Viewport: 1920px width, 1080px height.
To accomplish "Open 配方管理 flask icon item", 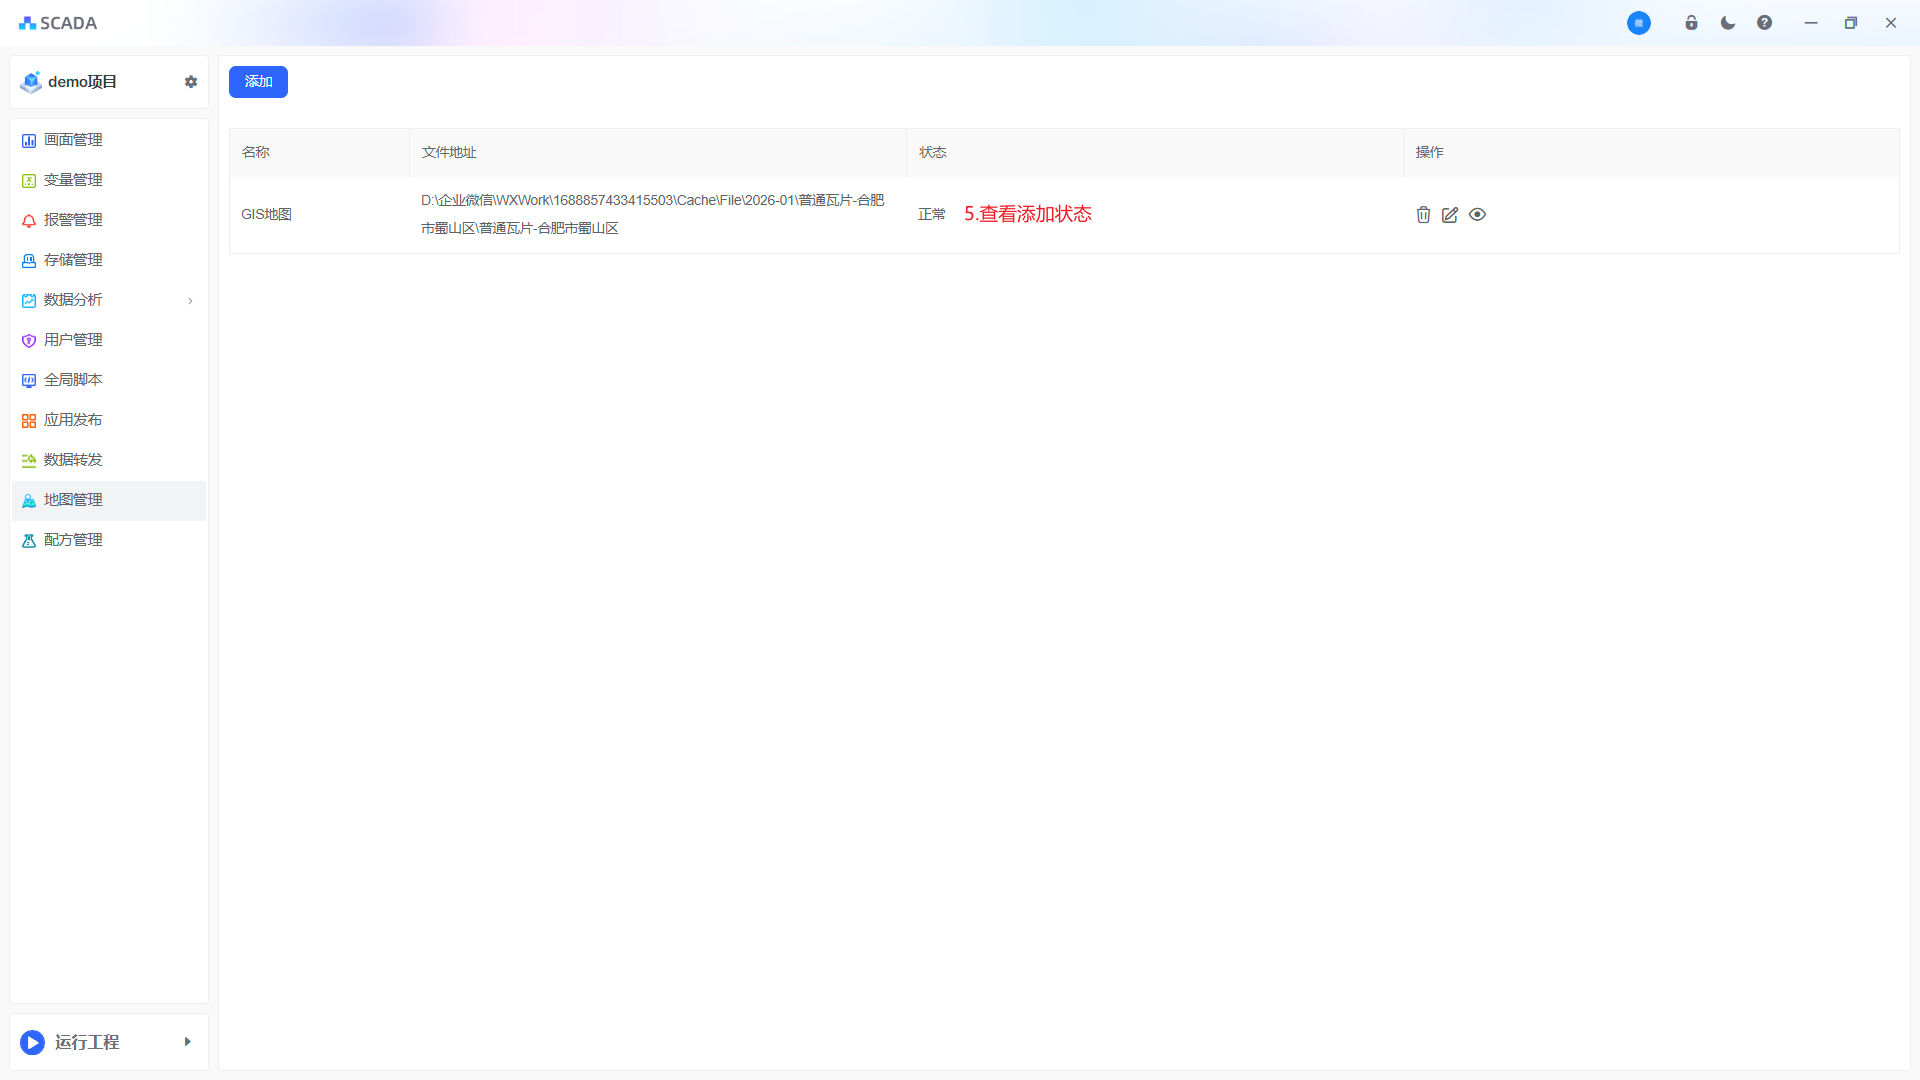I will (73, 540).
